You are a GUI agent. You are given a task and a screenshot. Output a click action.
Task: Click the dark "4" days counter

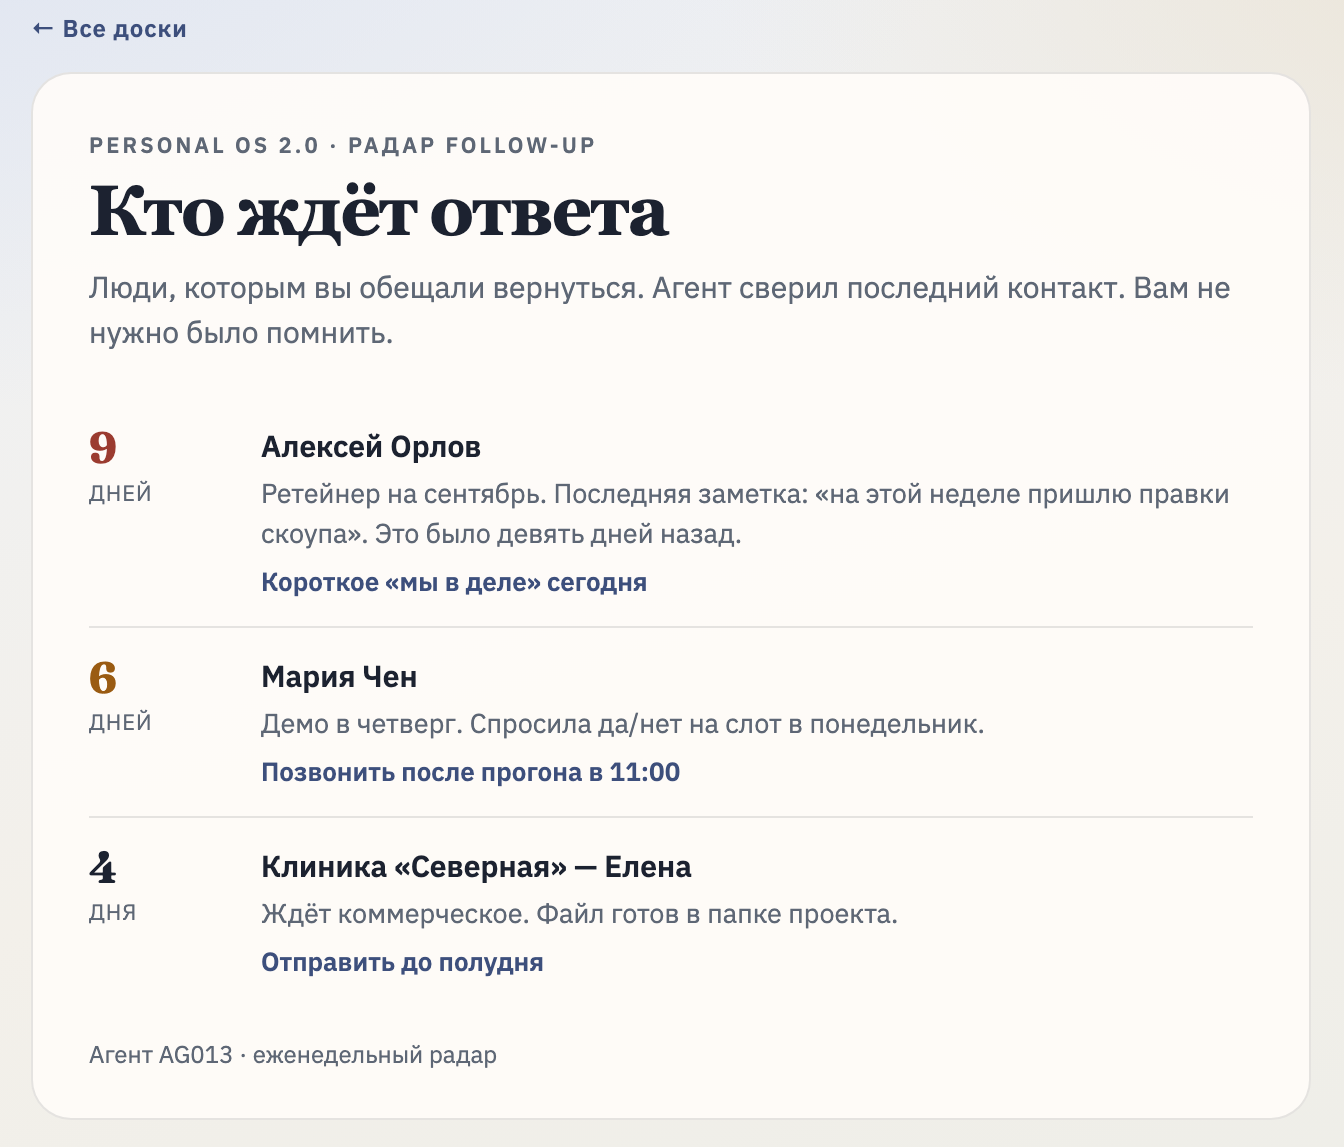click(x=103, y=867)
